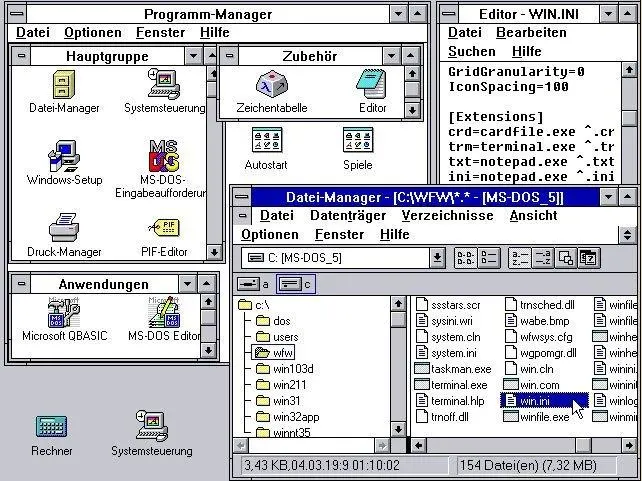The image size is (642, 481).
Task: Select the taskman.exe file icon
Action: pyautogui.click(x=453, y=369)
